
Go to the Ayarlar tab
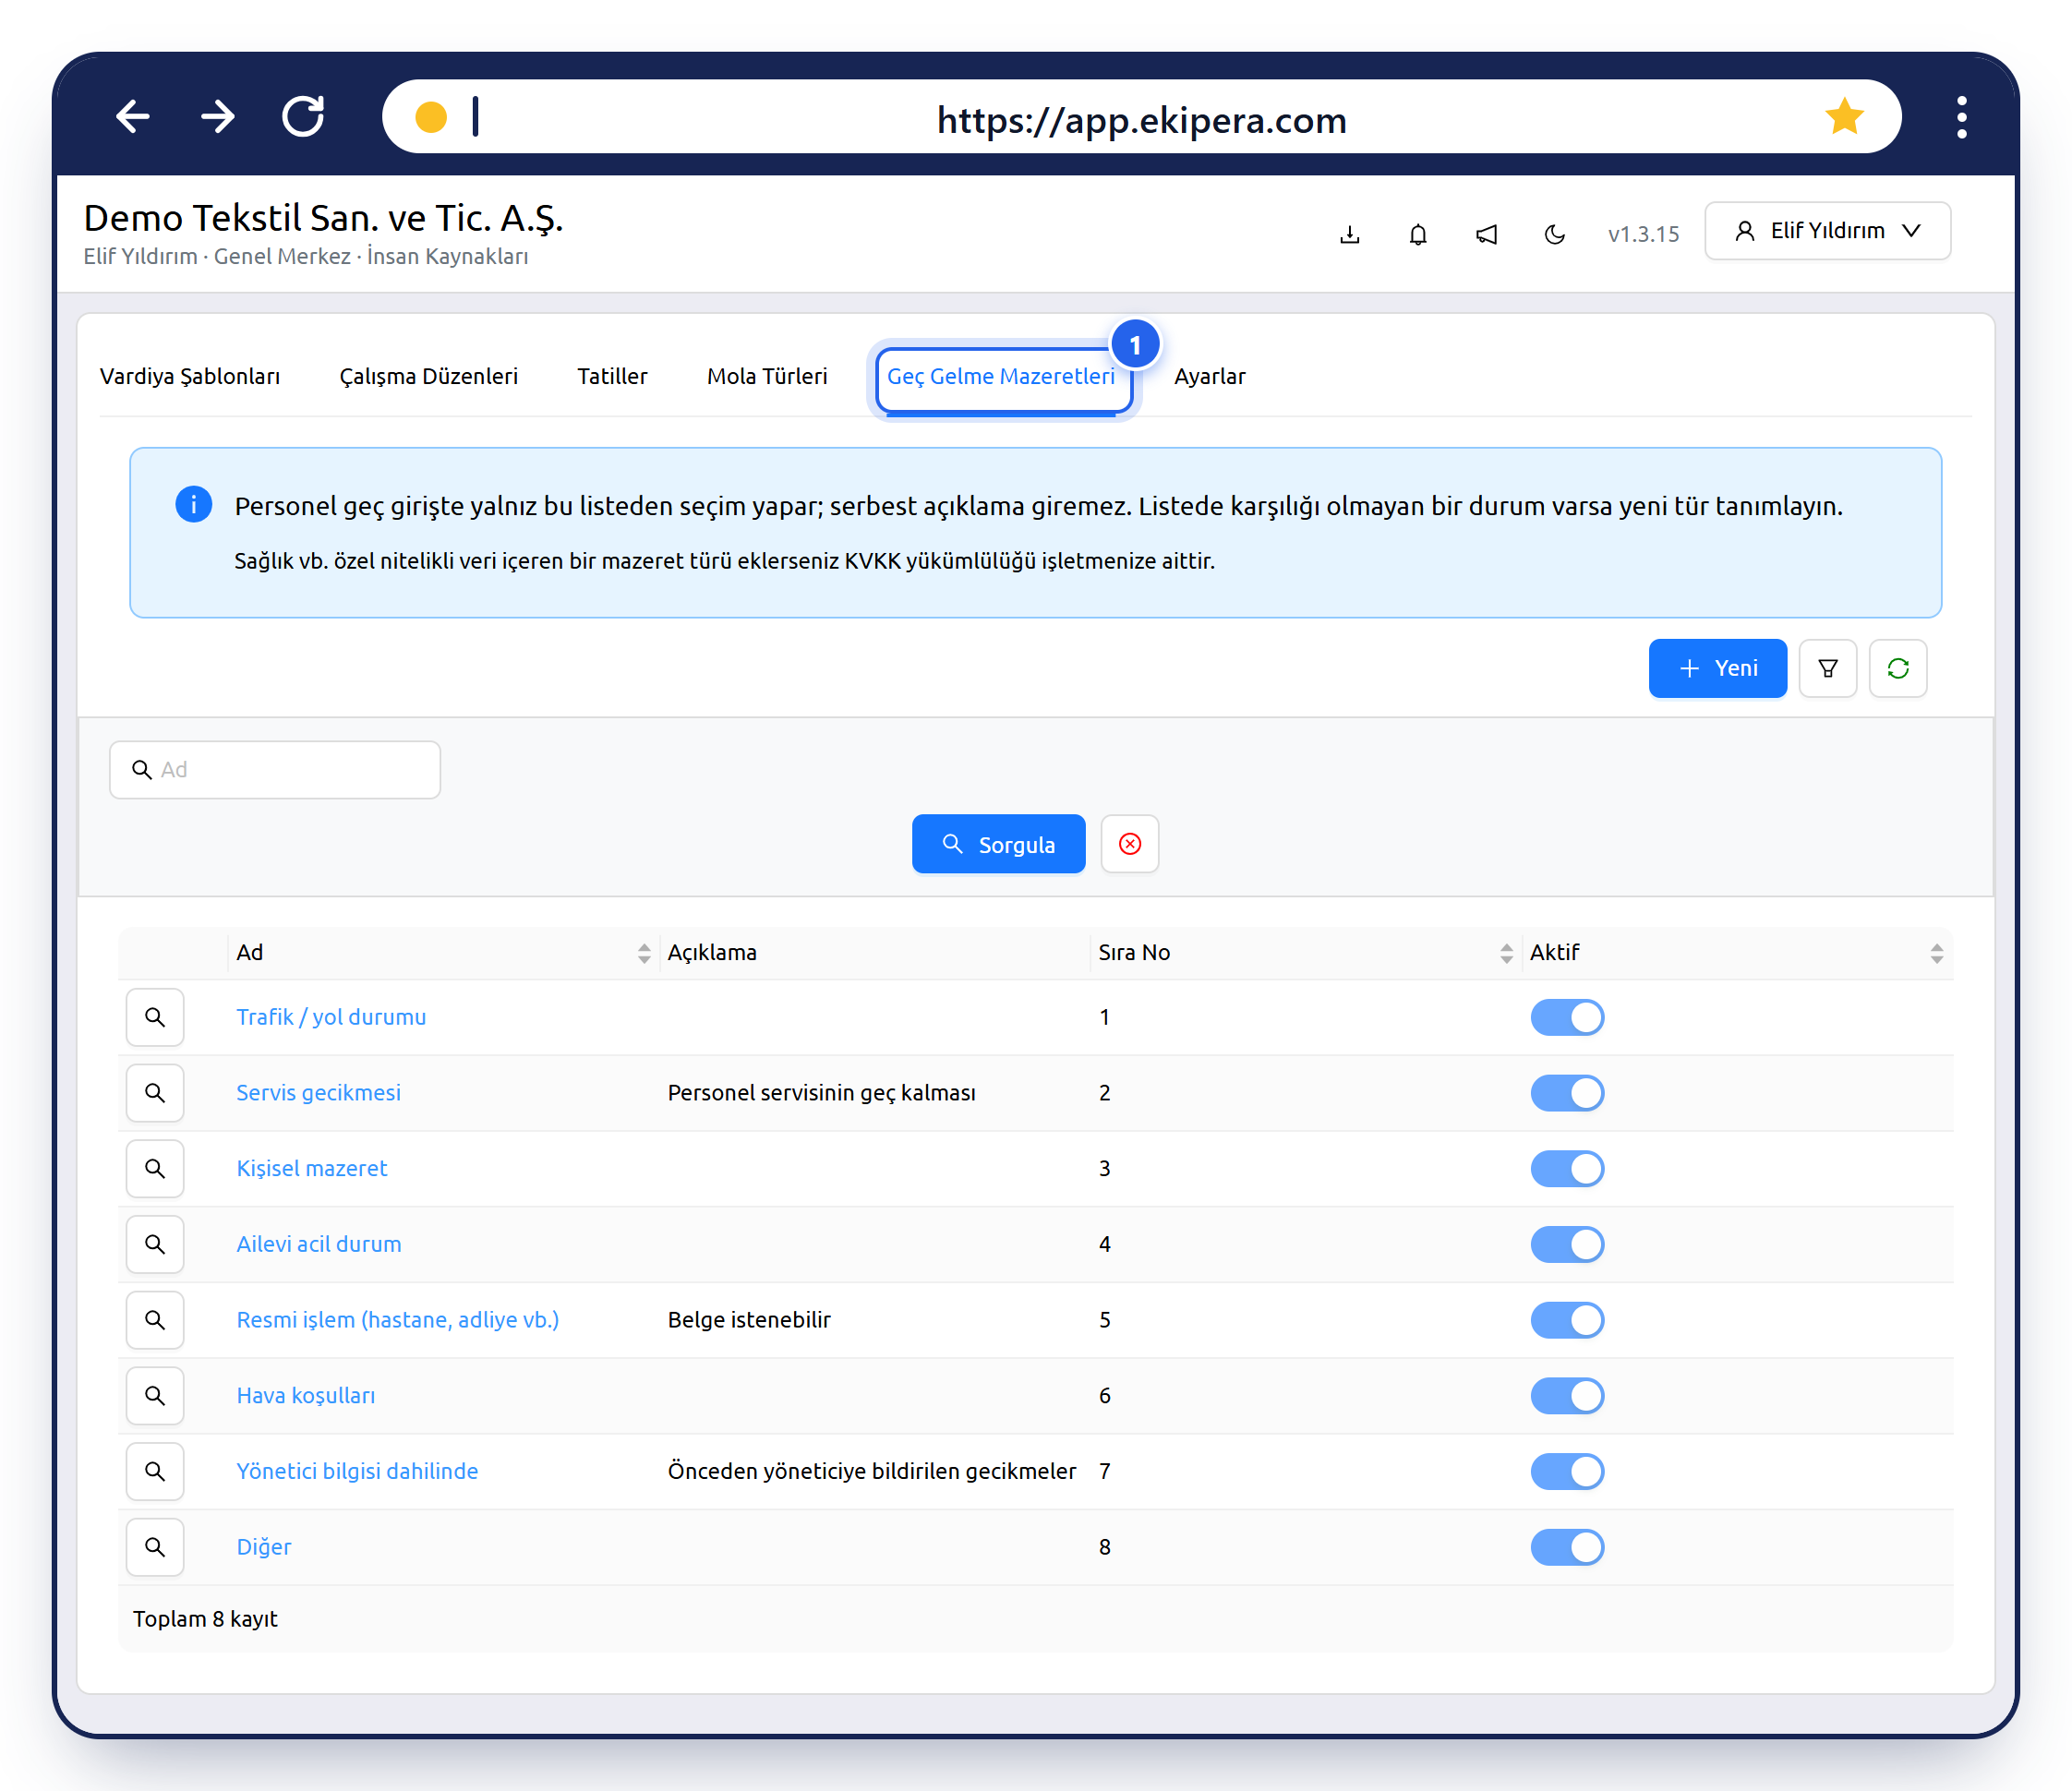1209,376
